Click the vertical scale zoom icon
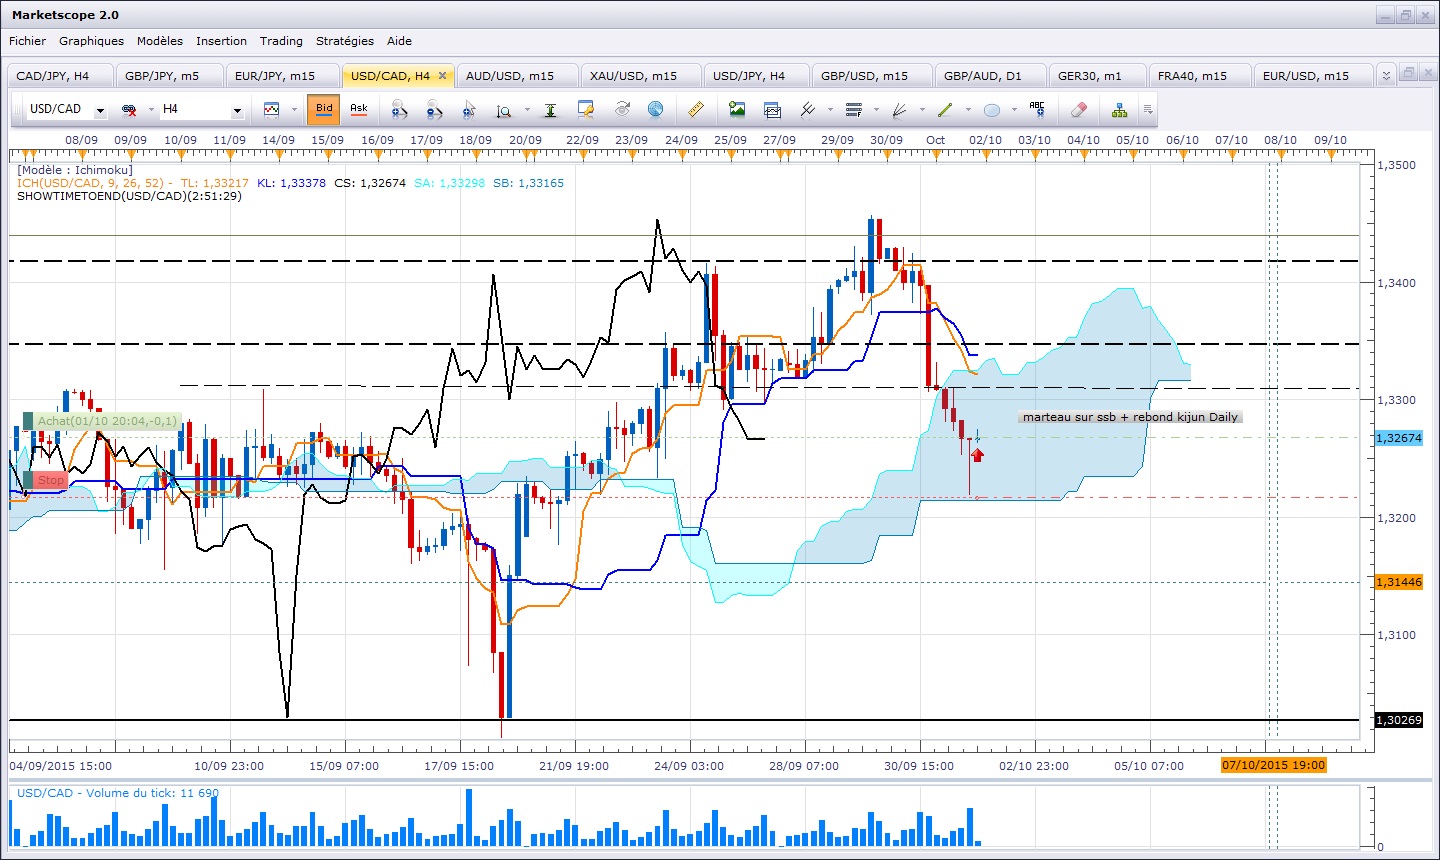The height and width of the screenshot is (860, 1440). point(504,109)
